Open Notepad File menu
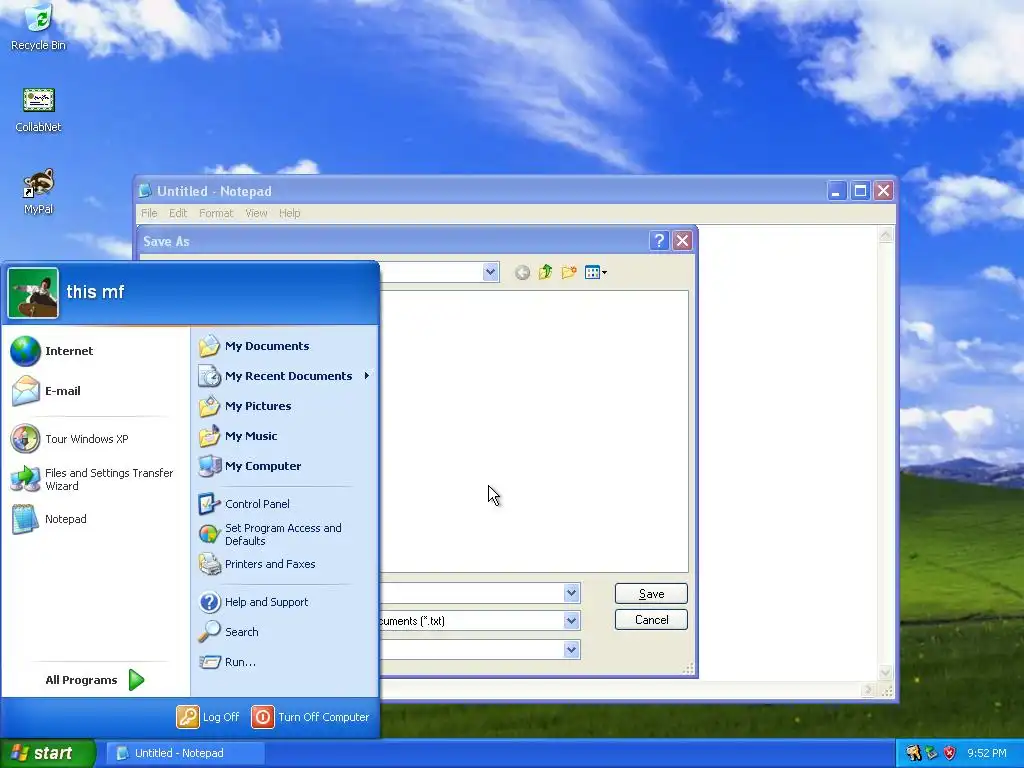Image resolution: width=1024 pixels, height=768 pixels. tap(149, 213)
